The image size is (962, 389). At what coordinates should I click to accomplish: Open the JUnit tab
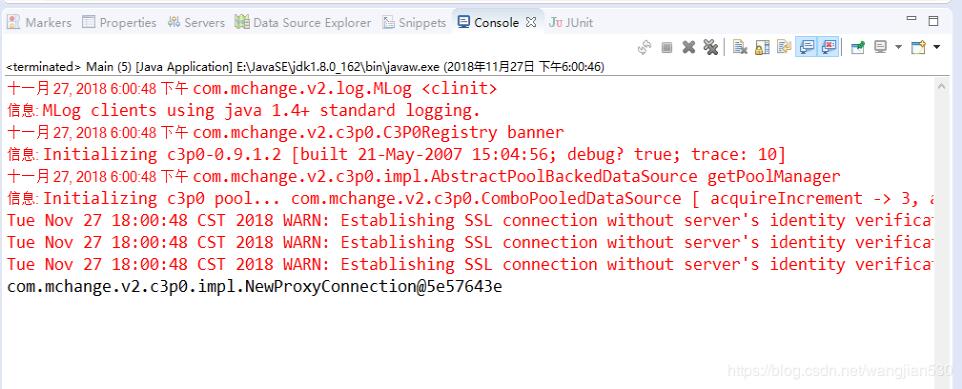click(x=571, y=23)
